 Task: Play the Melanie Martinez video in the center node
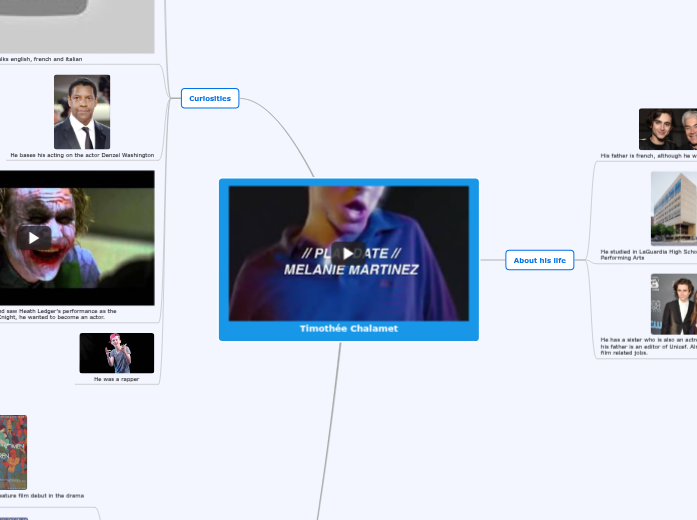click(x=348, y=253)
